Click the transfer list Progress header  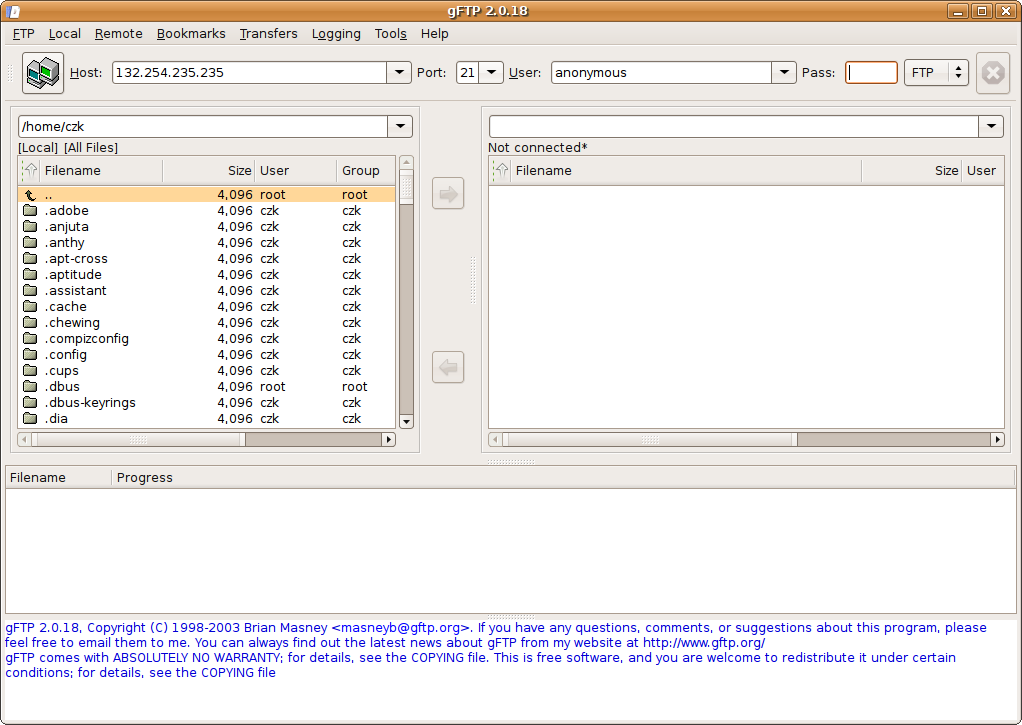point(564,478)
